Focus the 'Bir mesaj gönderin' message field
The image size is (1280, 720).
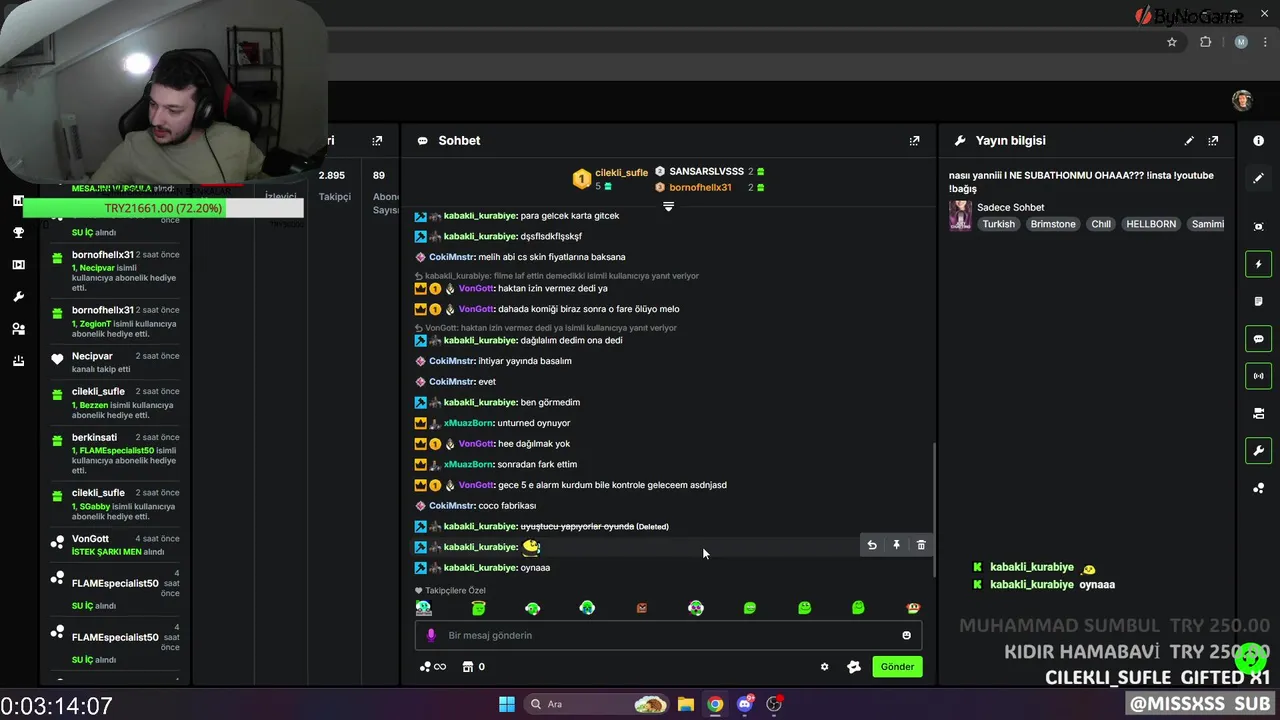(x=668, y=635)
